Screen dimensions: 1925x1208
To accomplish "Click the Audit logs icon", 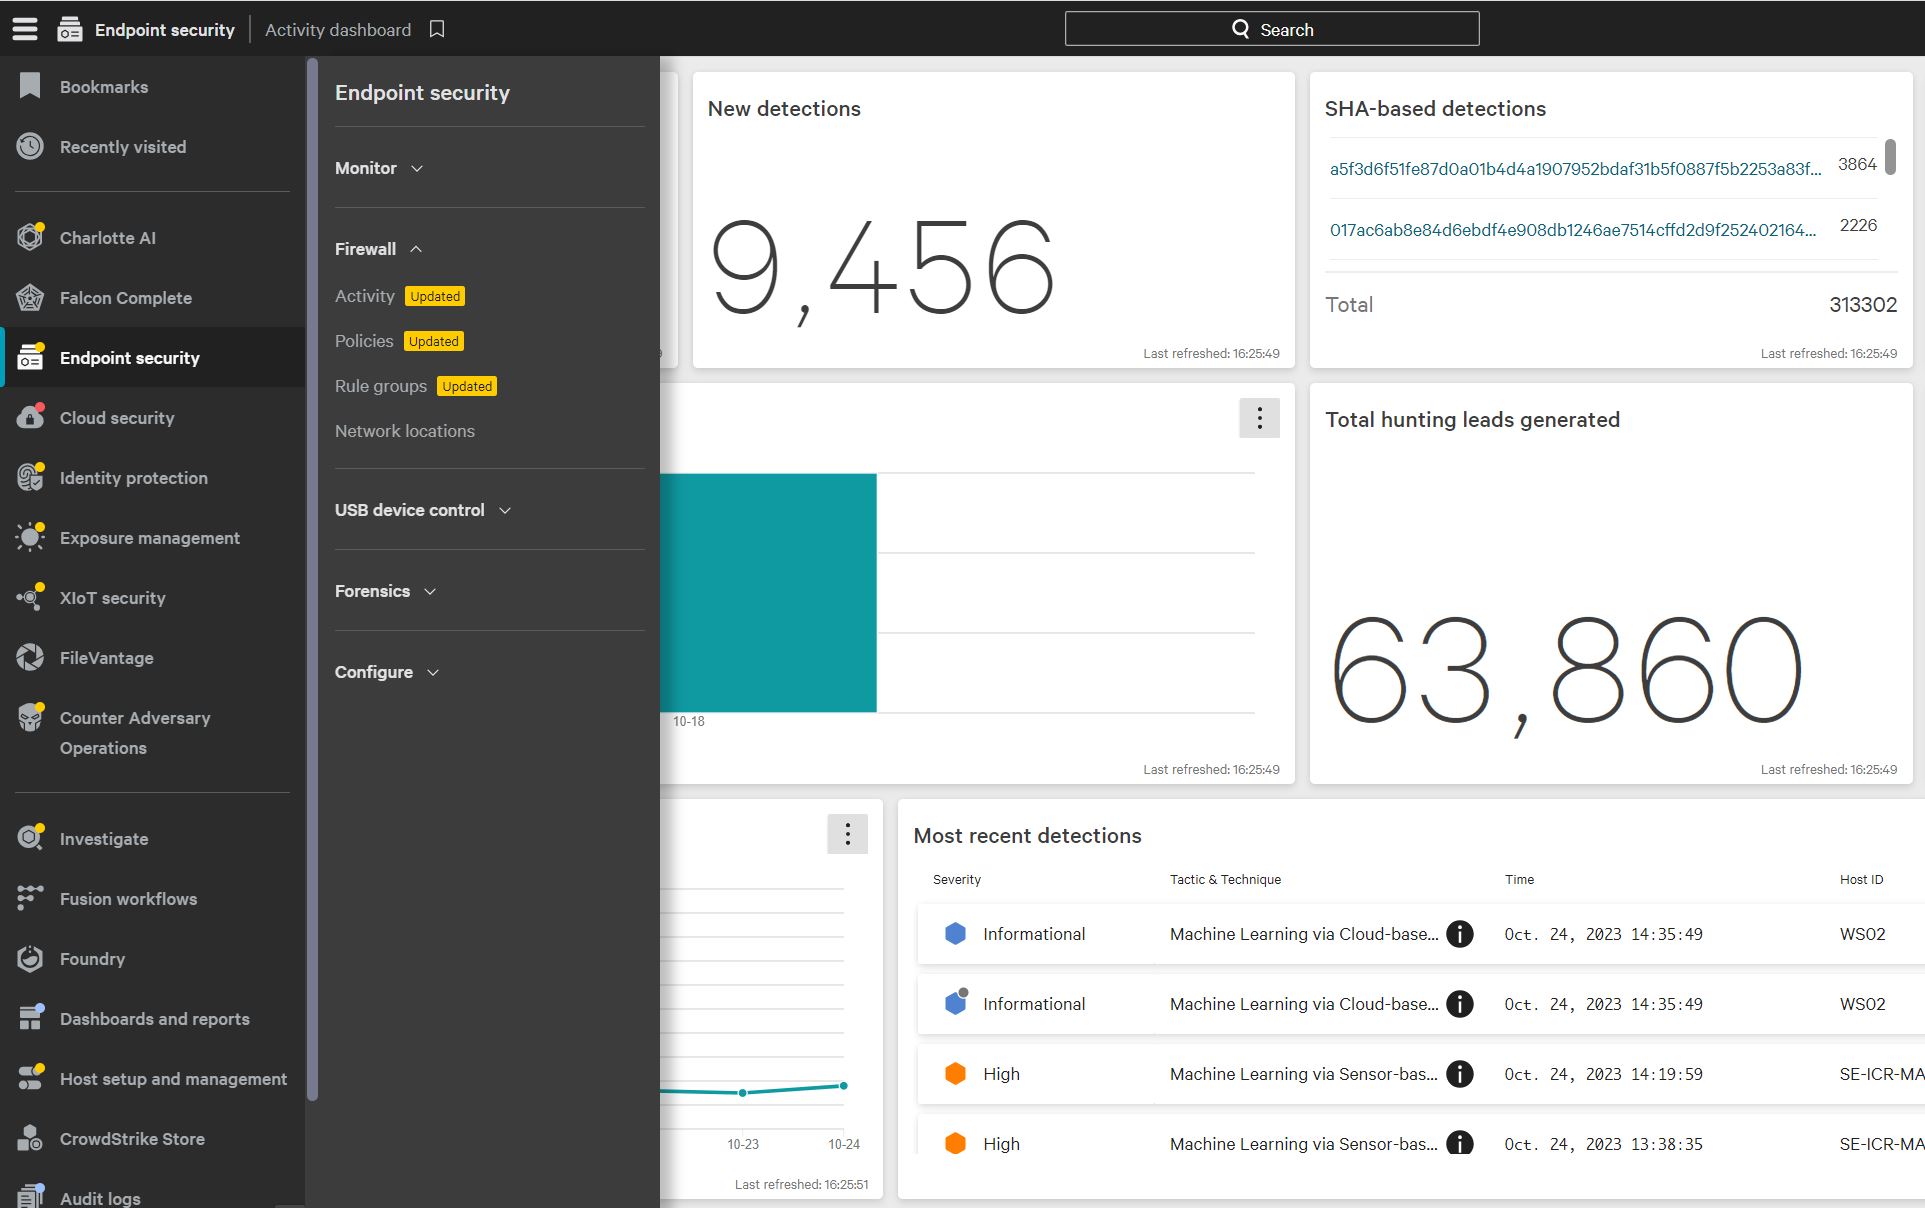I will [30, 1196].
